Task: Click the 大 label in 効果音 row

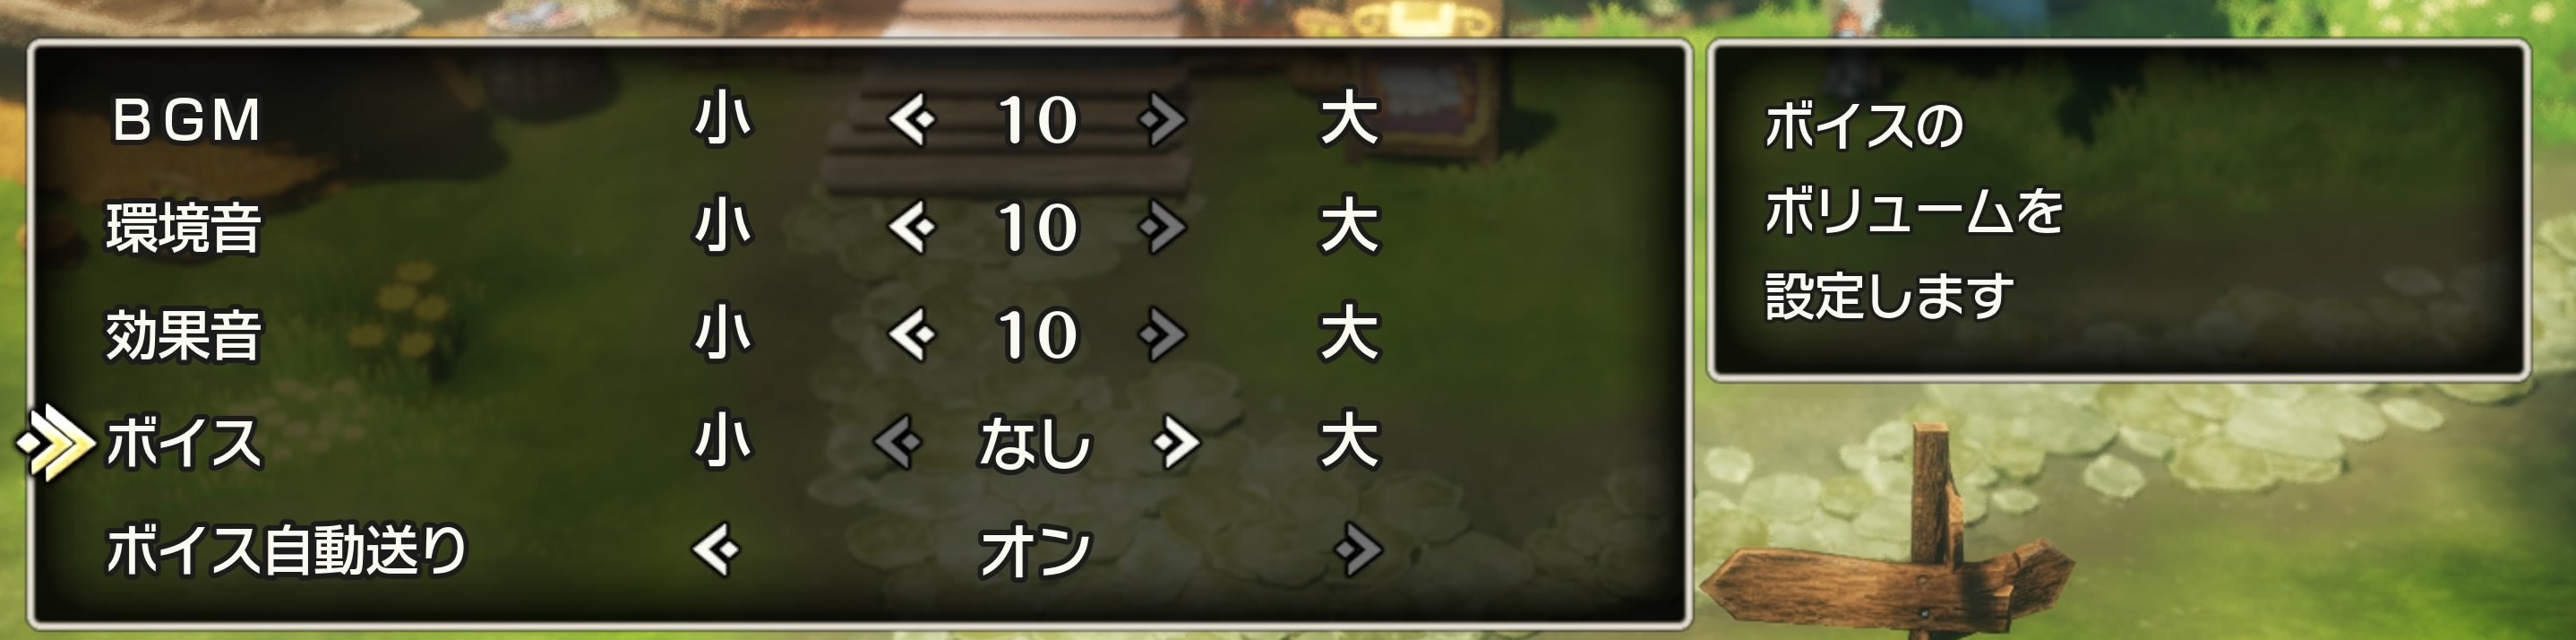Action: pos(1350,334)
